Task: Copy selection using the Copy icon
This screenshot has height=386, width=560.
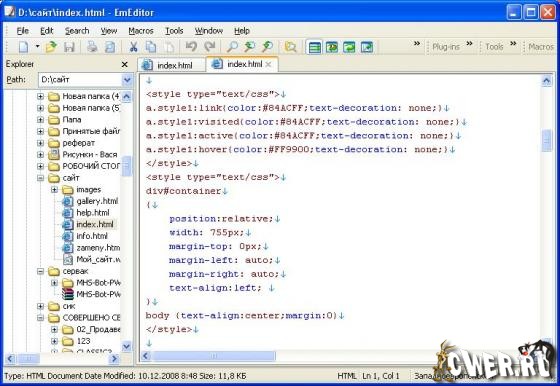Action: pyautogui.click(x=151, y=47)
